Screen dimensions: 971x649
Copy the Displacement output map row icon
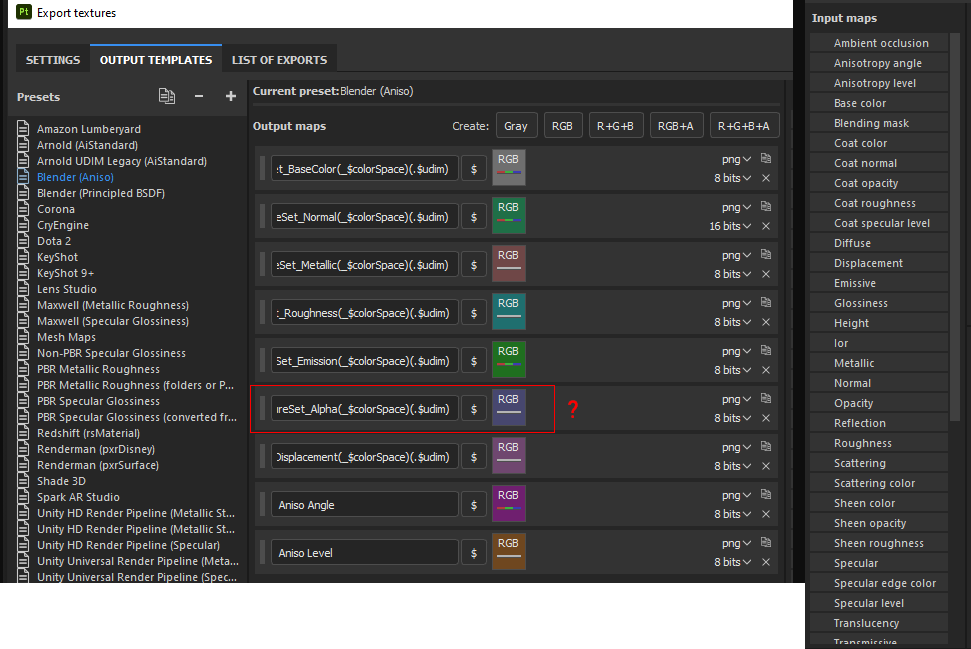[766, 446]
